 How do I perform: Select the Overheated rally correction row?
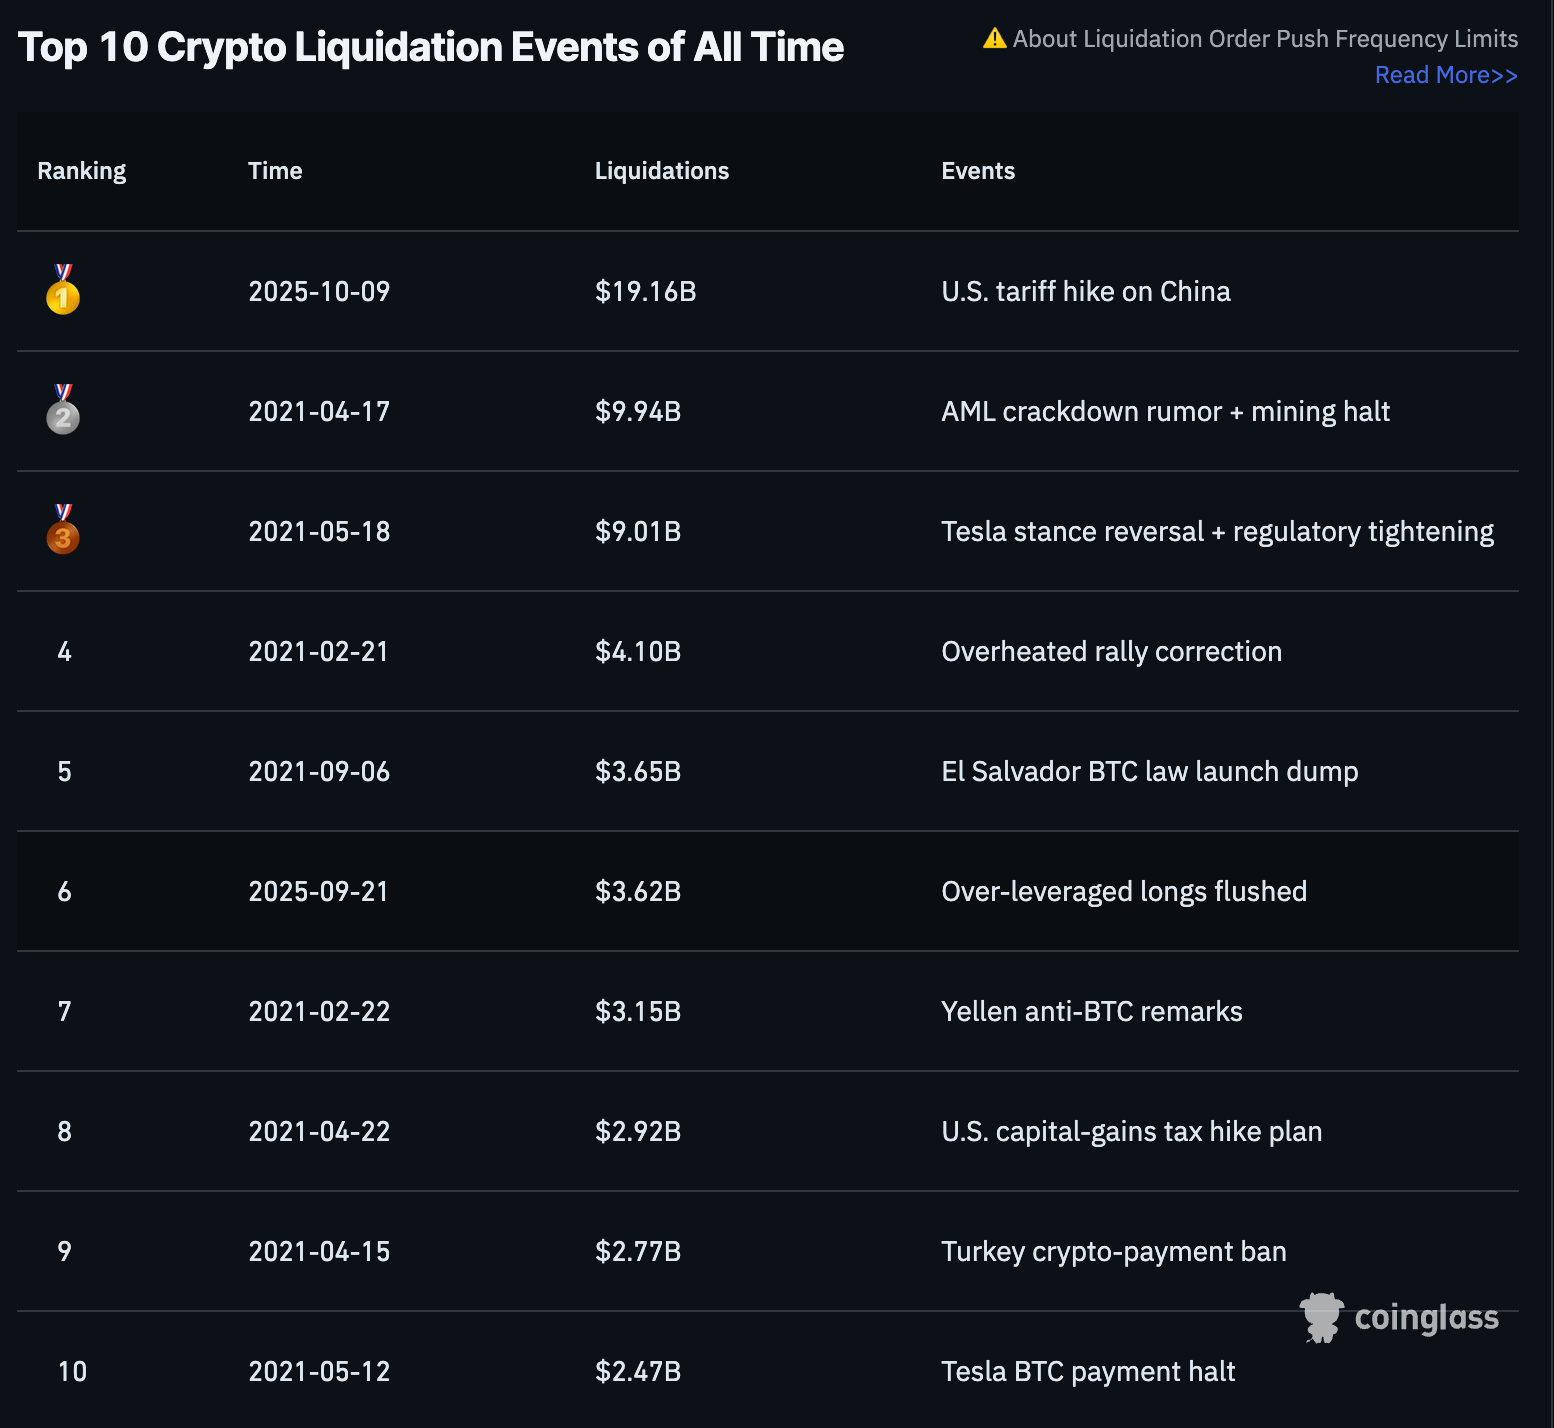click(x=768, y=651)
